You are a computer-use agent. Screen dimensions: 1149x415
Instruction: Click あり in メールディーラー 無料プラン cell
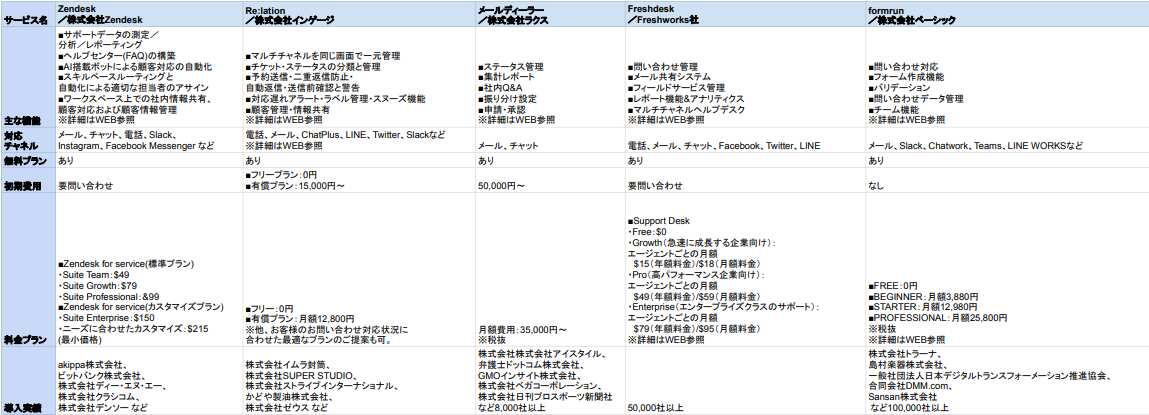(486, 160)
